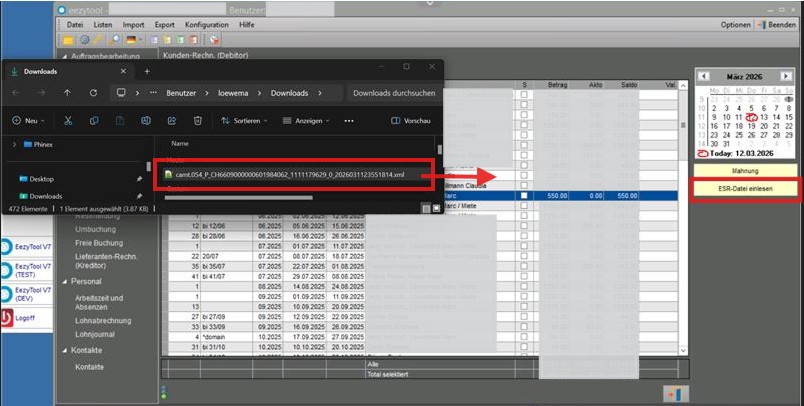Click the Explorer cut (scissors) icon
The image size is (804, 406).
point(67,121)
